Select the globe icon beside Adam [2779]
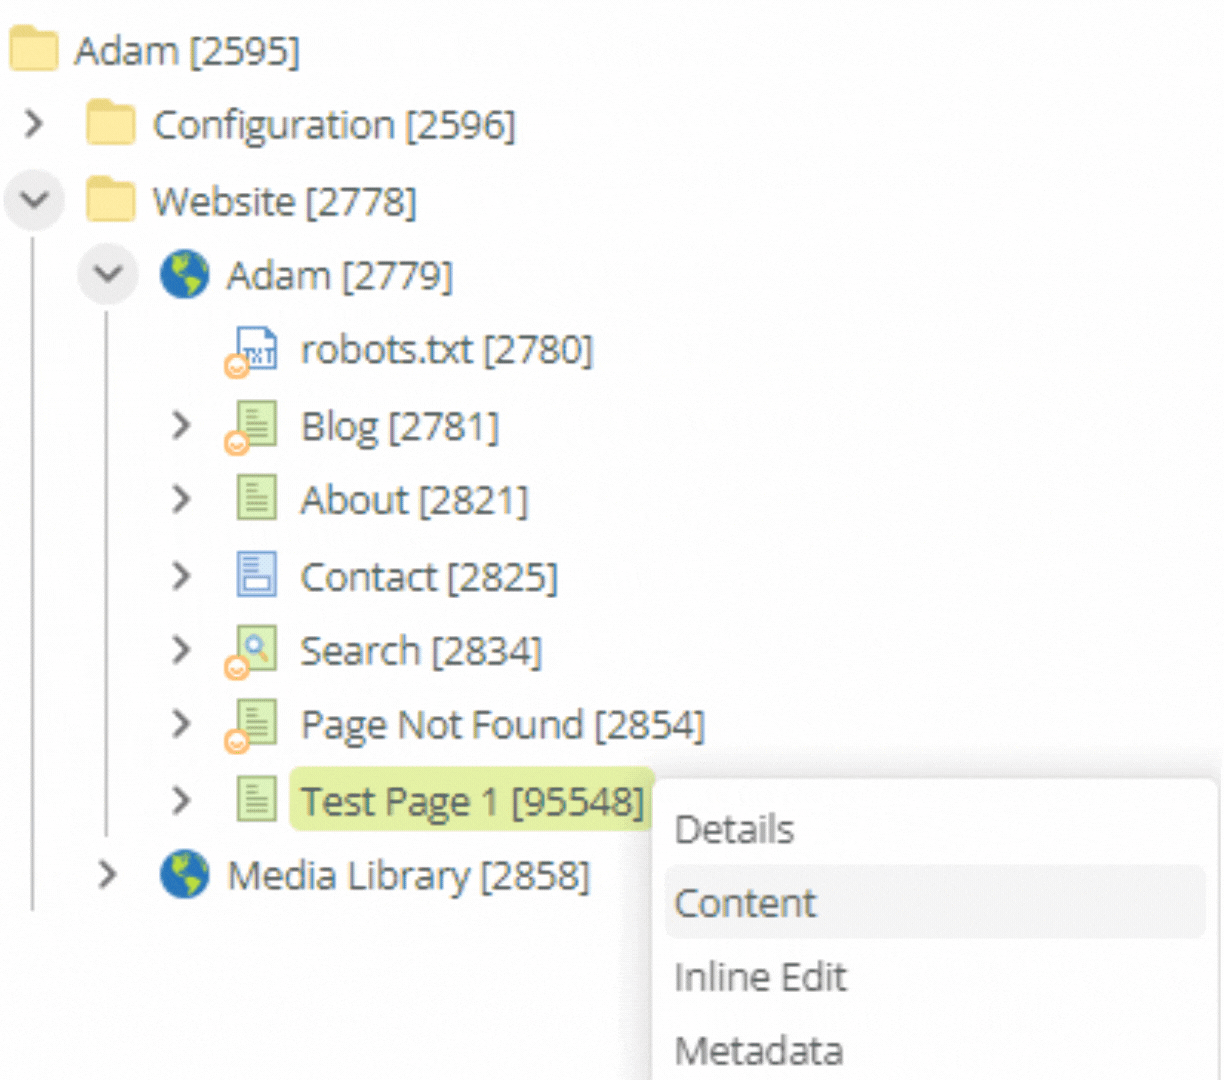The height and width of the screenshot is (1080, 1224). 184,274
